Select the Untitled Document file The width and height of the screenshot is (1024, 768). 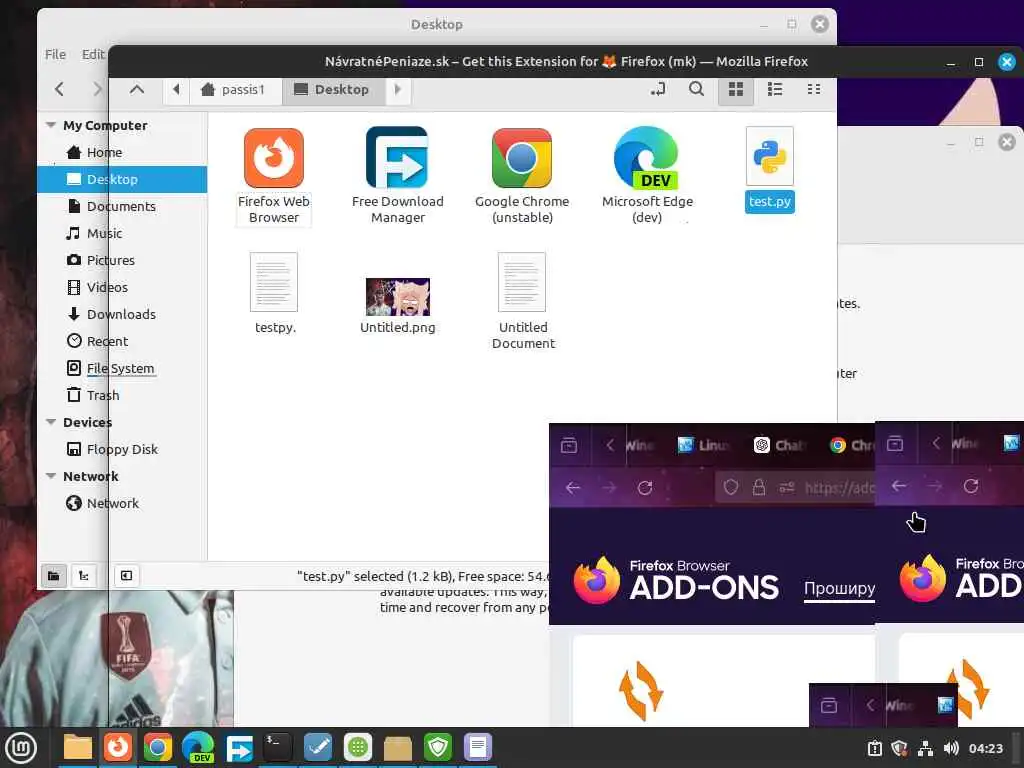pos(522,302)
